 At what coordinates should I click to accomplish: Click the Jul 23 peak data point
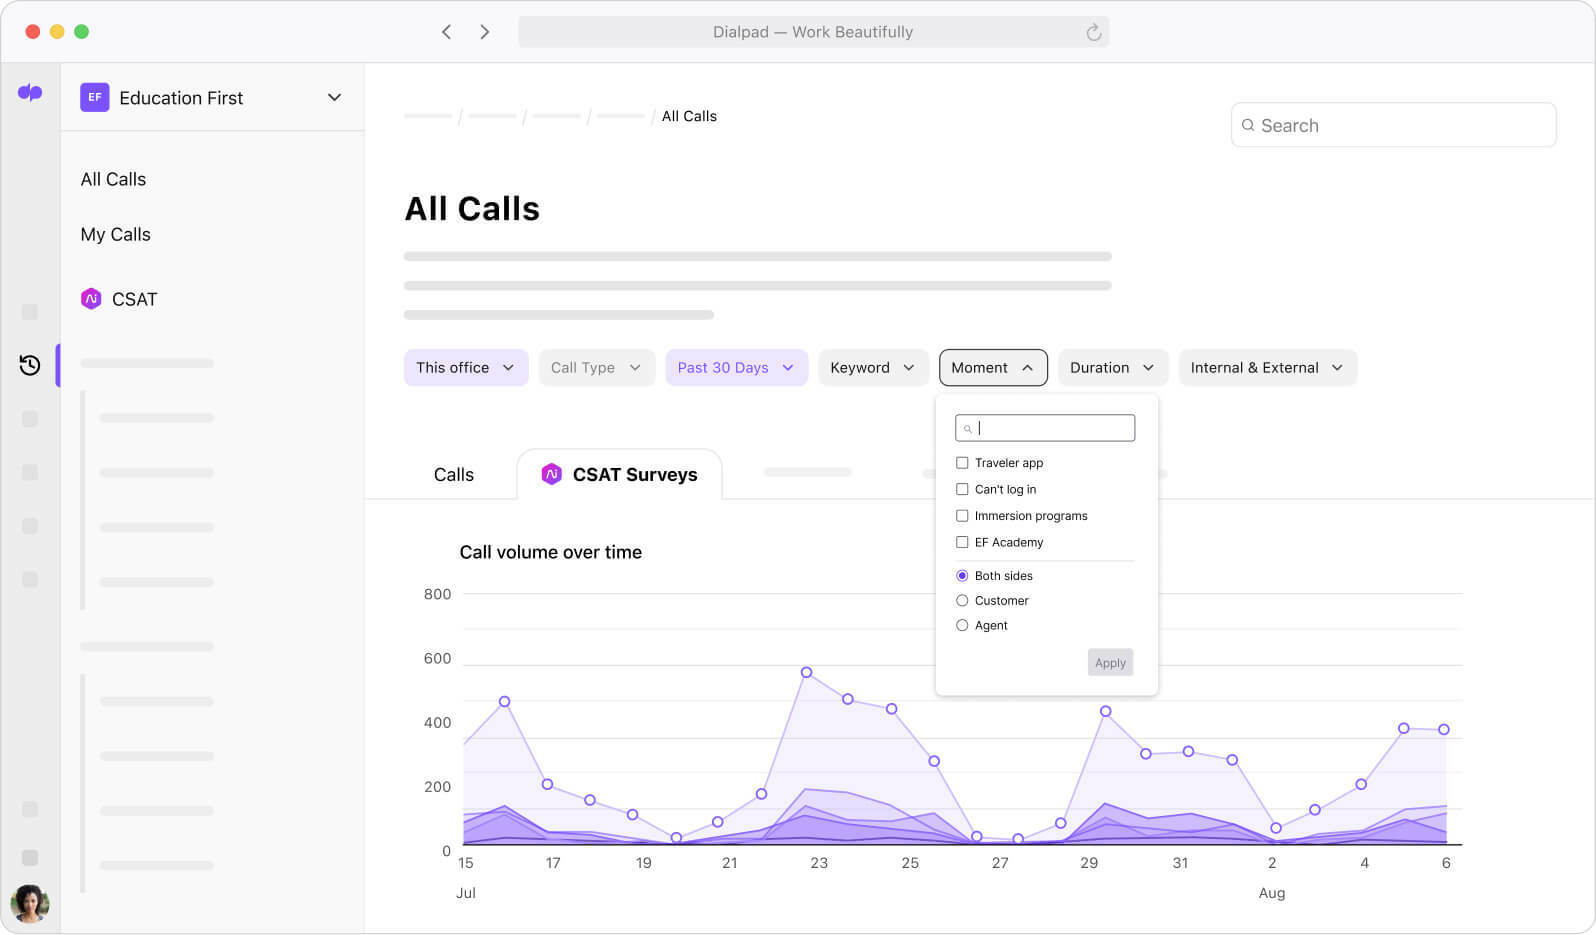(806, 672)
